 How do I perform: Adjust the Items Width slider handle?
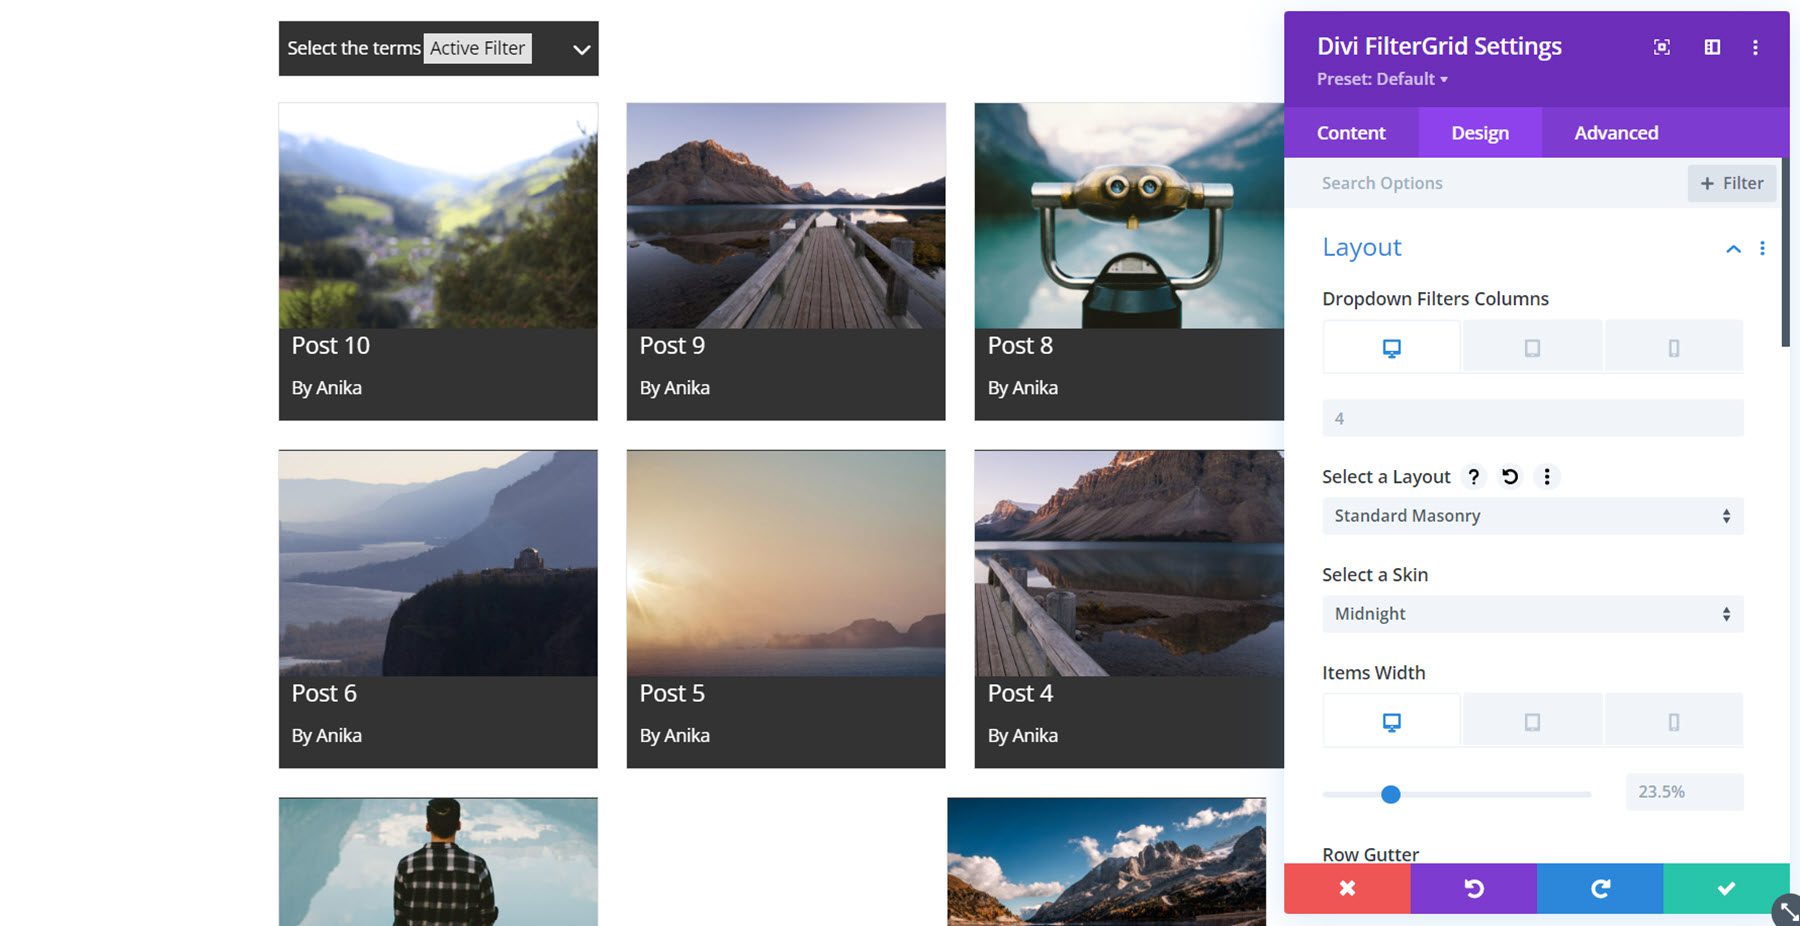pos(1390,794)
